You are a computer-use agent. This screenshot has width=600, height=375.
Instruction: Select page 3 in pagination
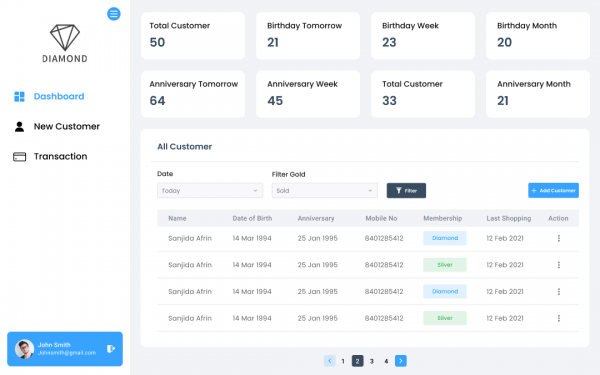click(372, 361)
